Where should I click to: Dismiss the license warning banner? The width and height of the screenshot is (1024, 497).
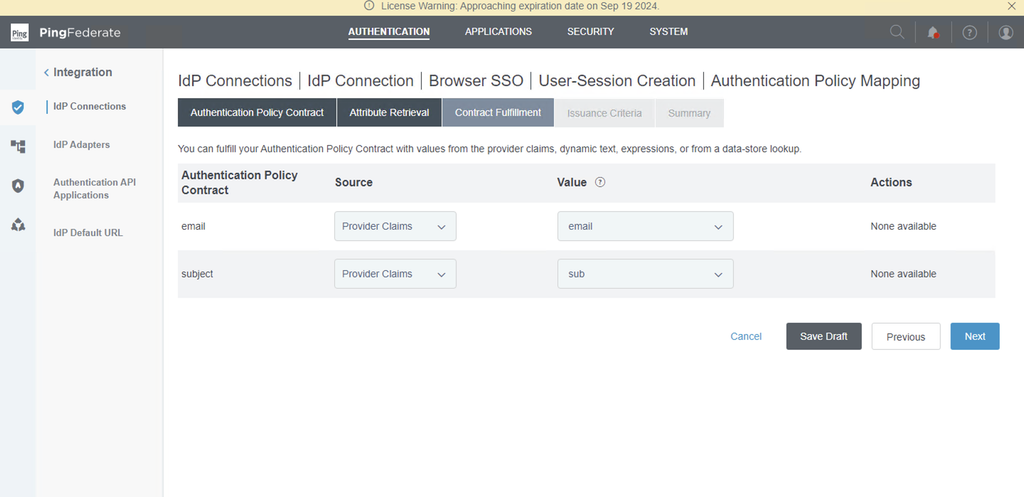(1012, 6)
